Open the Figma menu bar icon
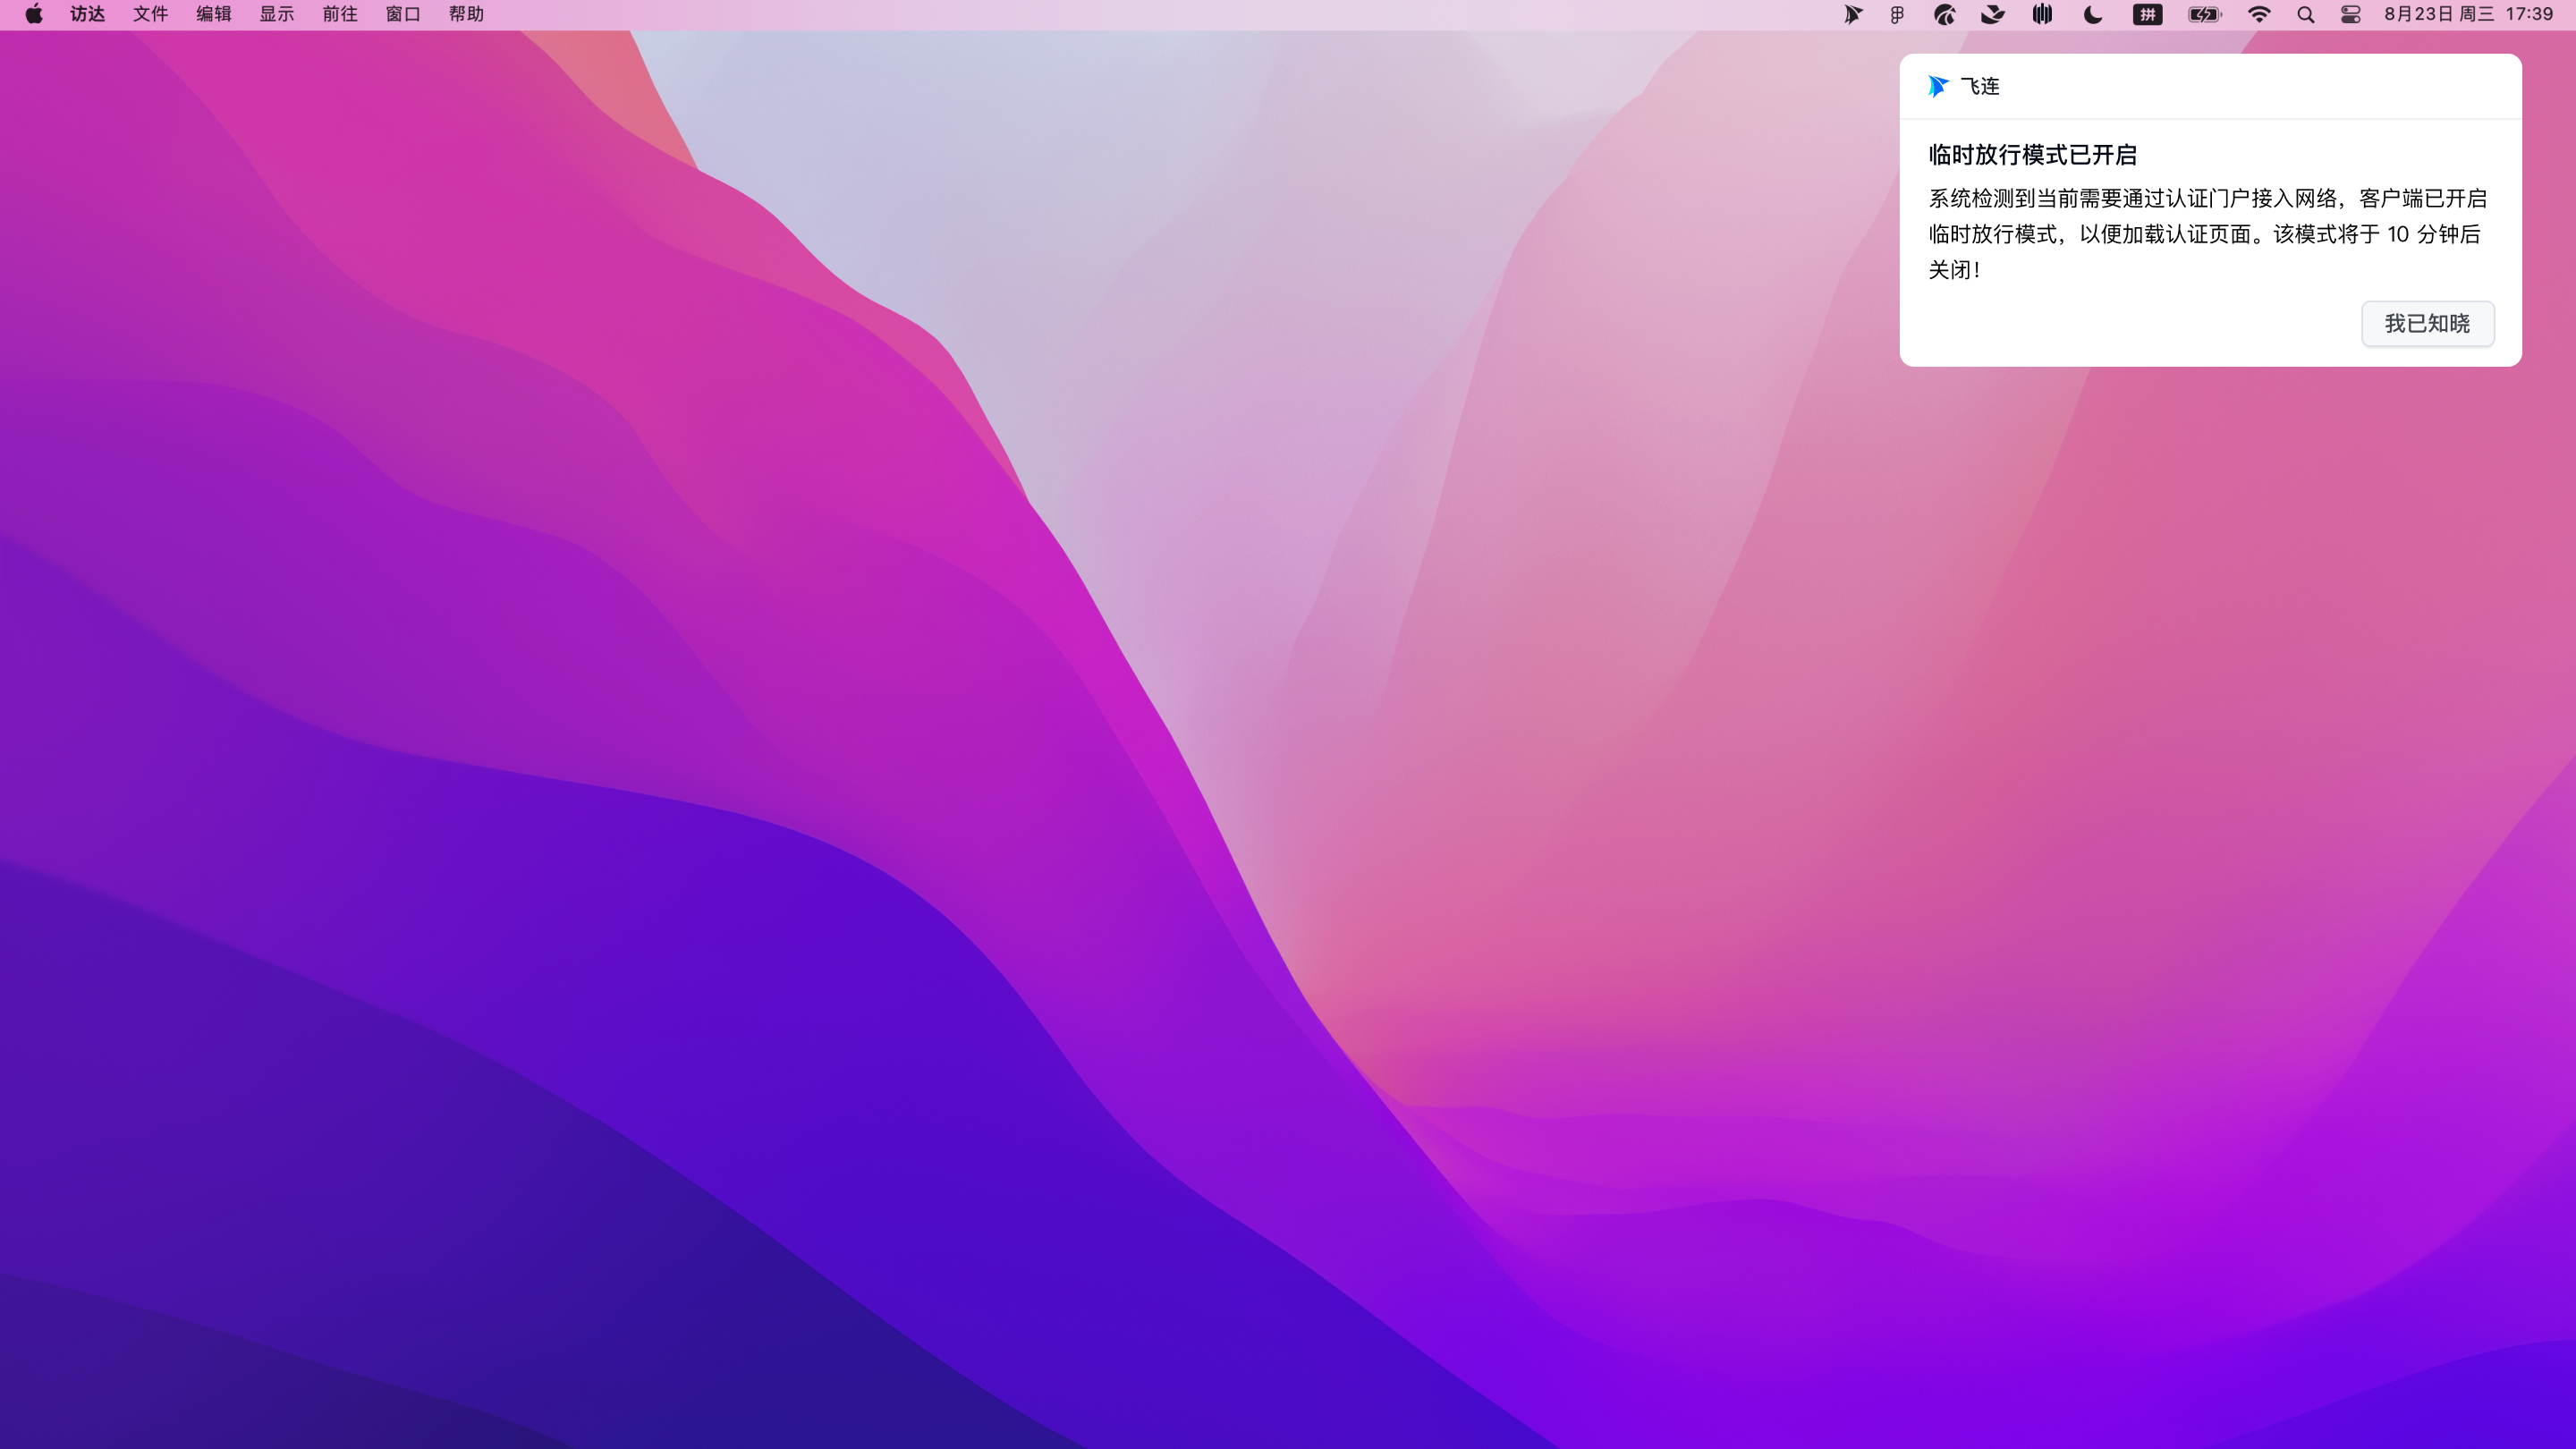This screenshot has width=2576, height=1449. [1897, 14]
